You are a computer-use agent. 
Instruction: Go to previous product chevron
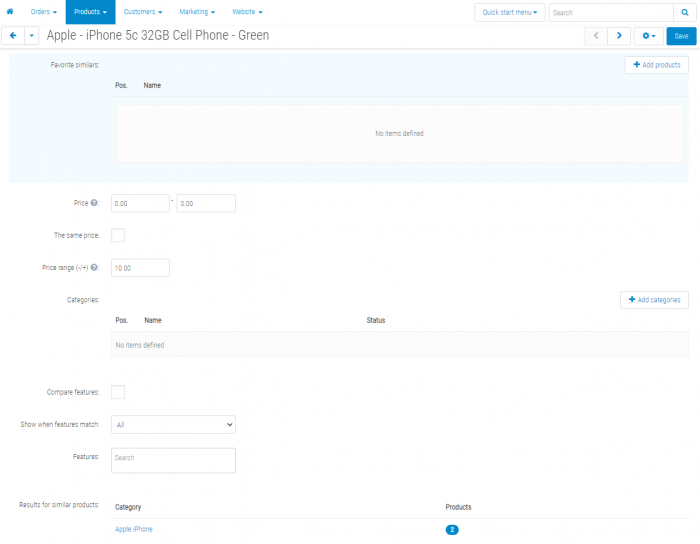pos(596,36)
